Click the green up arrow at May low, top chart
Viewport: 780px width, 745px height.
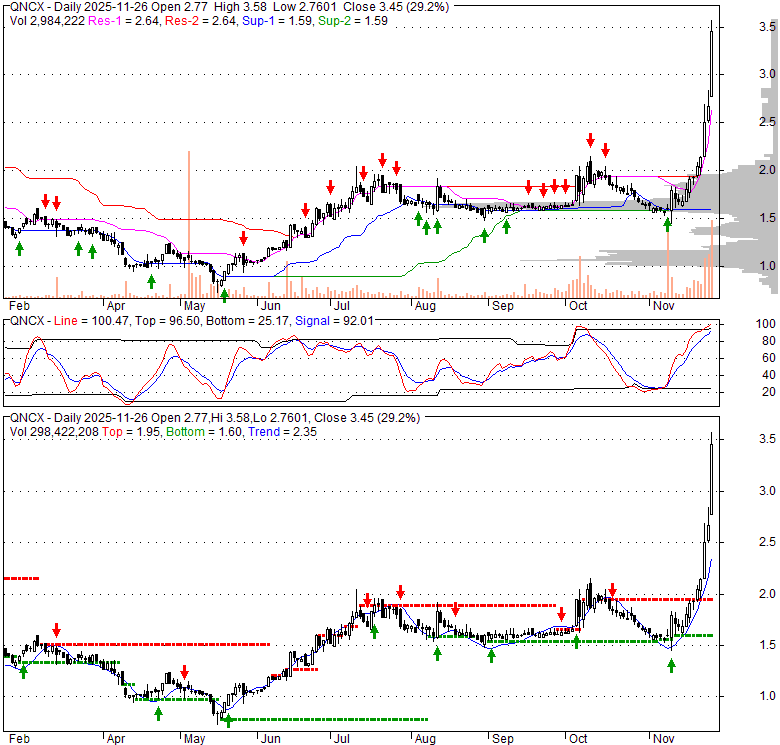(x=224, y=294)
